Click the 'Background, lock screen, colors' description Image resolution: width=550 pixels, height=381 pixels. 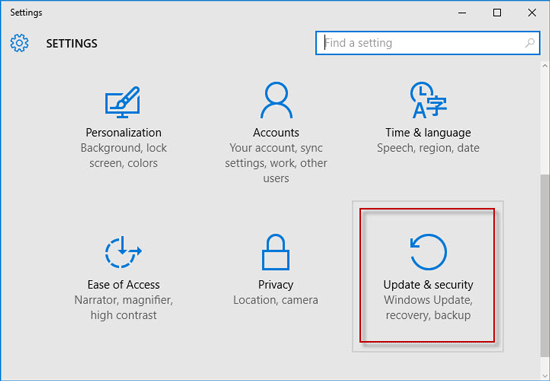pos(123,155)
